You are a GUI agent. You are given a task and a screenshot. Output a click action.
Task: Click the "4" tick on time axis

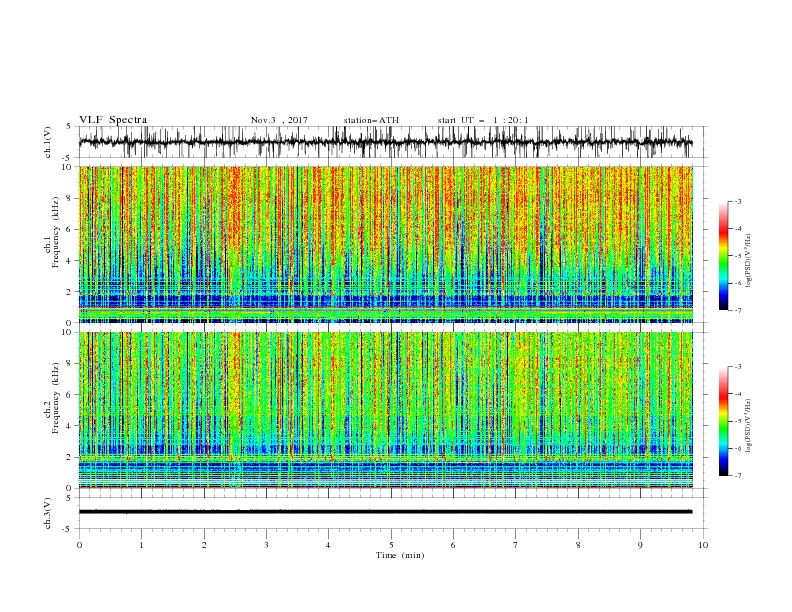(x=328, y=545)
